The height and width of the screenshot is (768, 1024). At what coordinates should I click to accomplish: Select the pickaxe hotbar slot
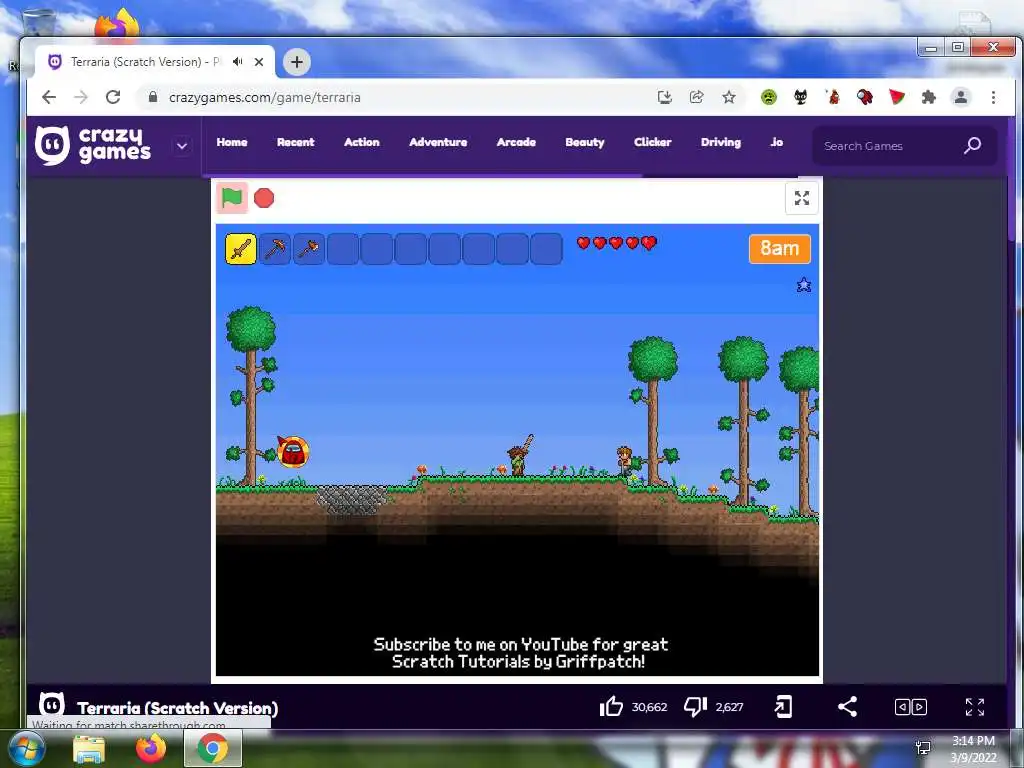tap(275, 249)
